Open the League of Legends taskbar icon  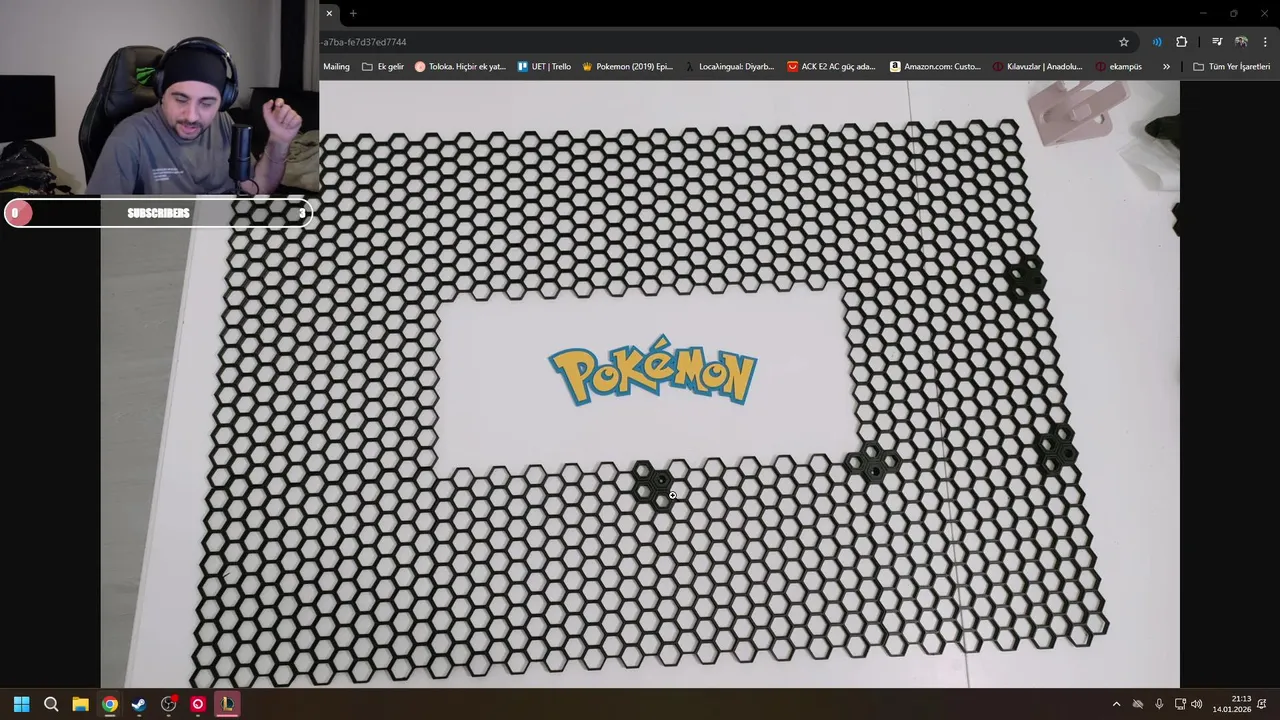tap(228, 704)
